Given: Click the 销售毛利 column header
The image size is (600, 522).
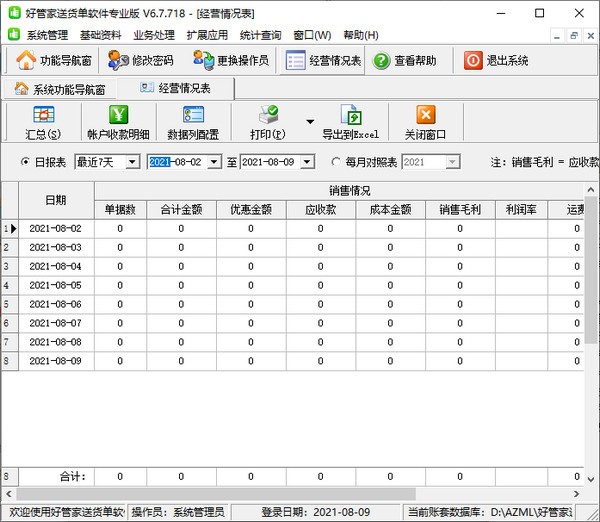Looking at the screenshot, I should point(460,209).
